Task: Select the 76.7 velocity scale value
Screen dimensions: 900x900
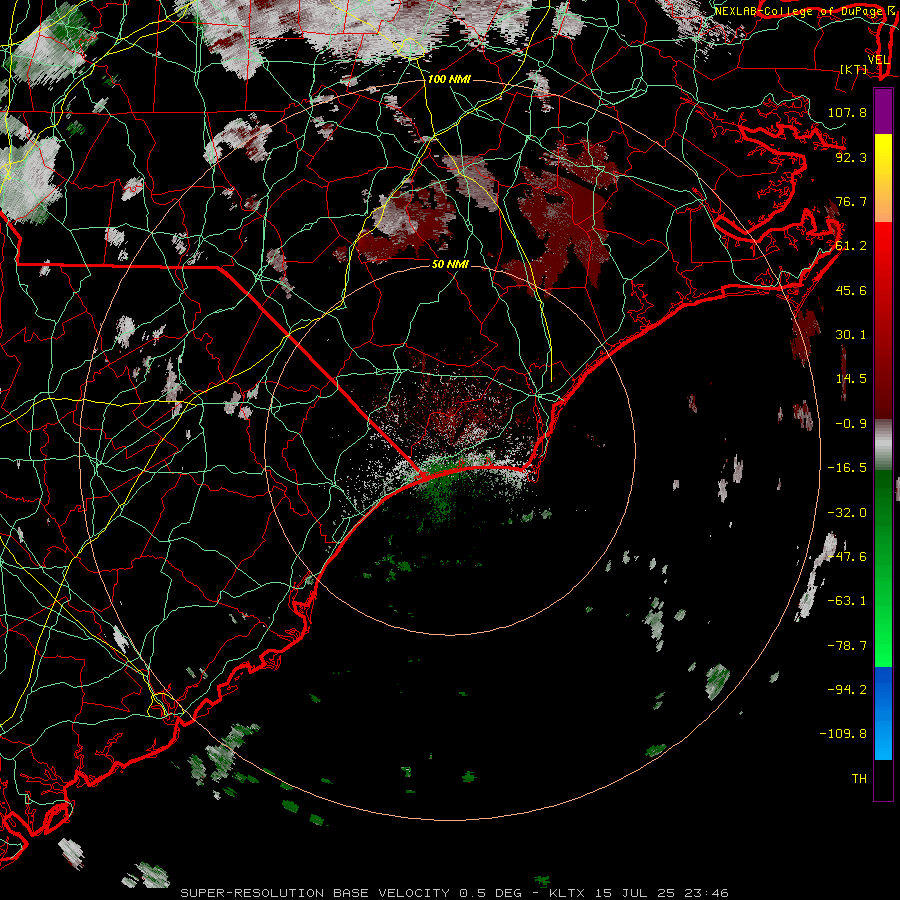Action: [851, 201]
